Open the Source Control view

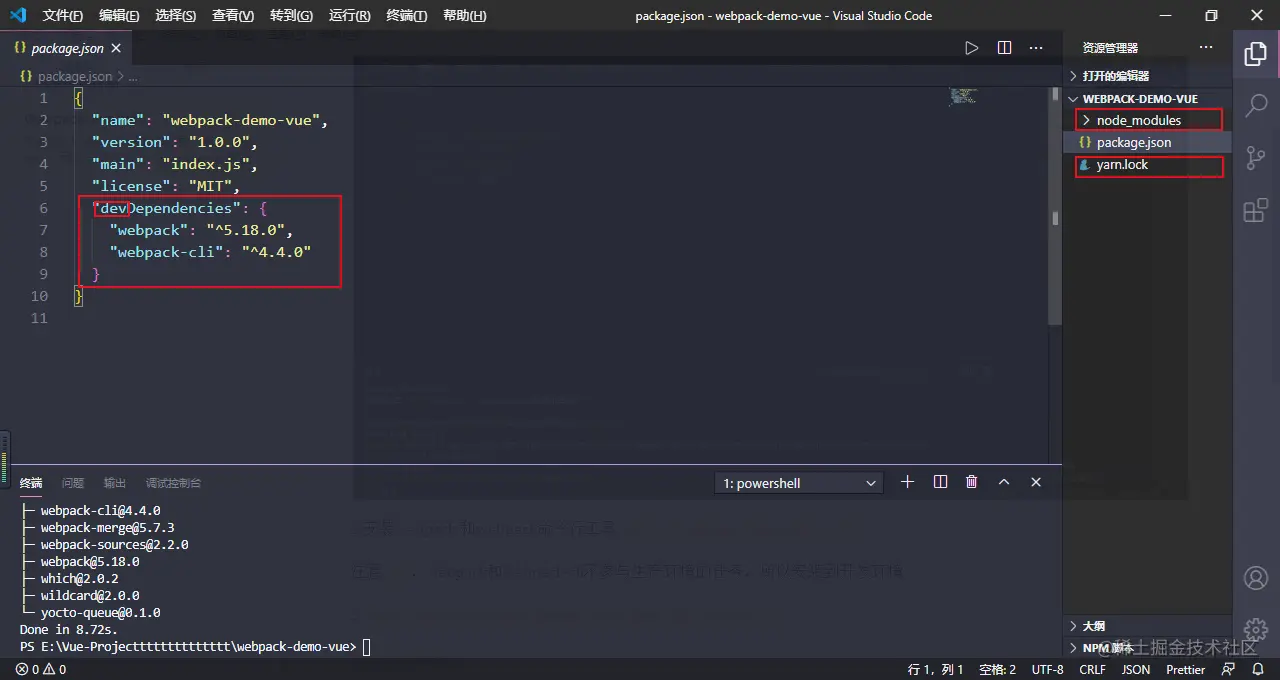pyautogui.click(x=1256, y=158)
